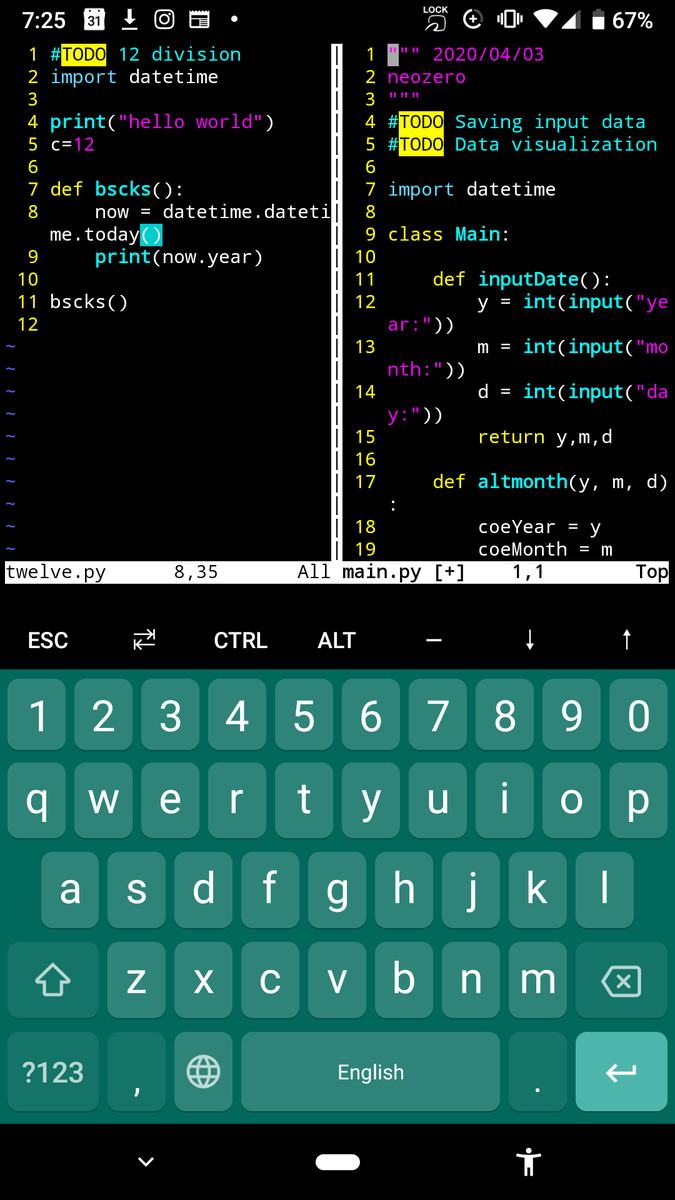Tap the LOCK cast icon in status bar
Image resolution: width=675 pixels, height=1200 pixels.
point(435,18)
